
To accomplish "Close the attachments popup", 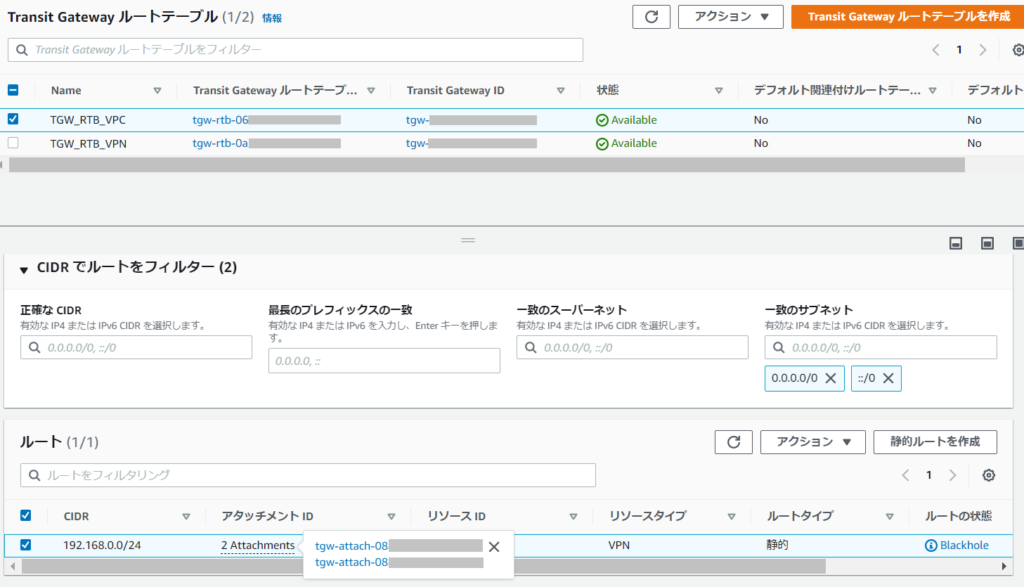I will coord(494,547).
